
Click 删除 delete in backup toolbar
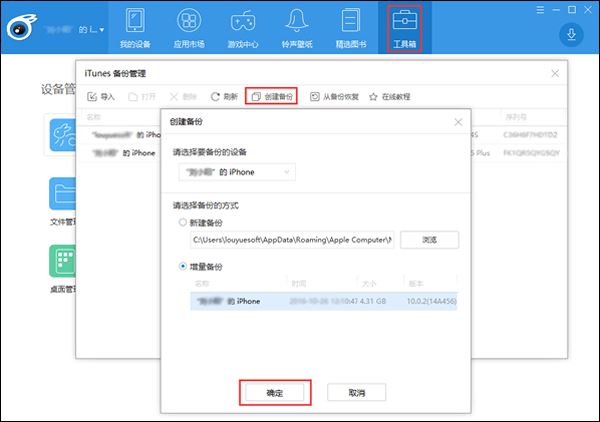click(183, 97)
